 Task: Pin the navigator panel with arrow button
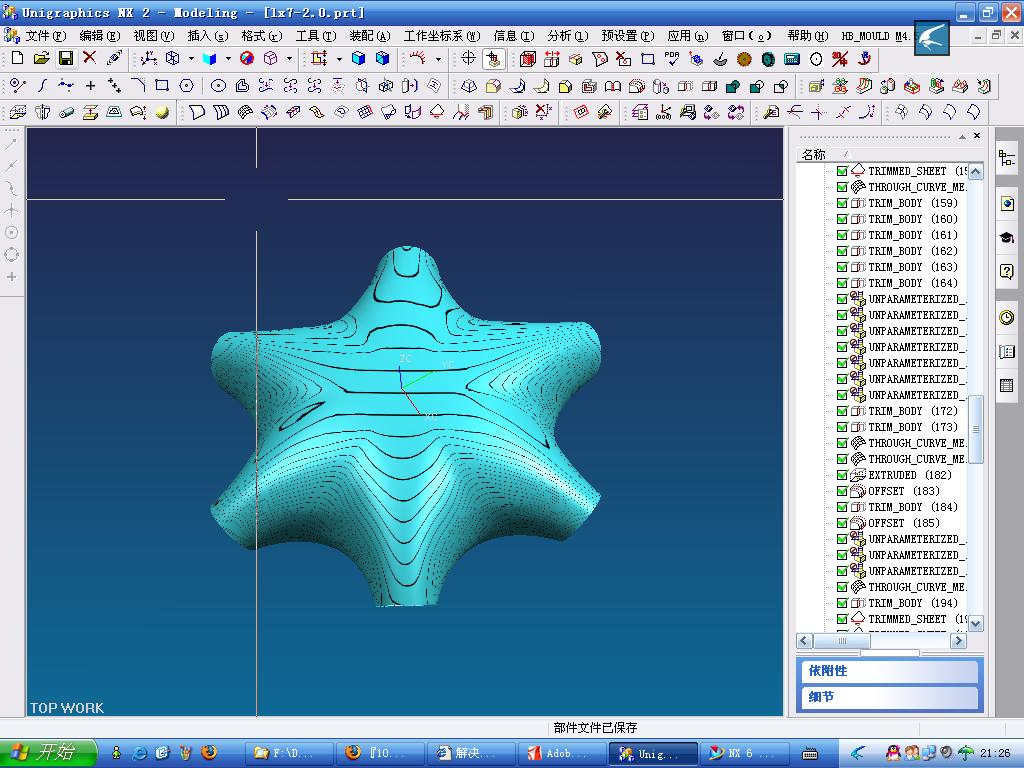tap(962, 136)
